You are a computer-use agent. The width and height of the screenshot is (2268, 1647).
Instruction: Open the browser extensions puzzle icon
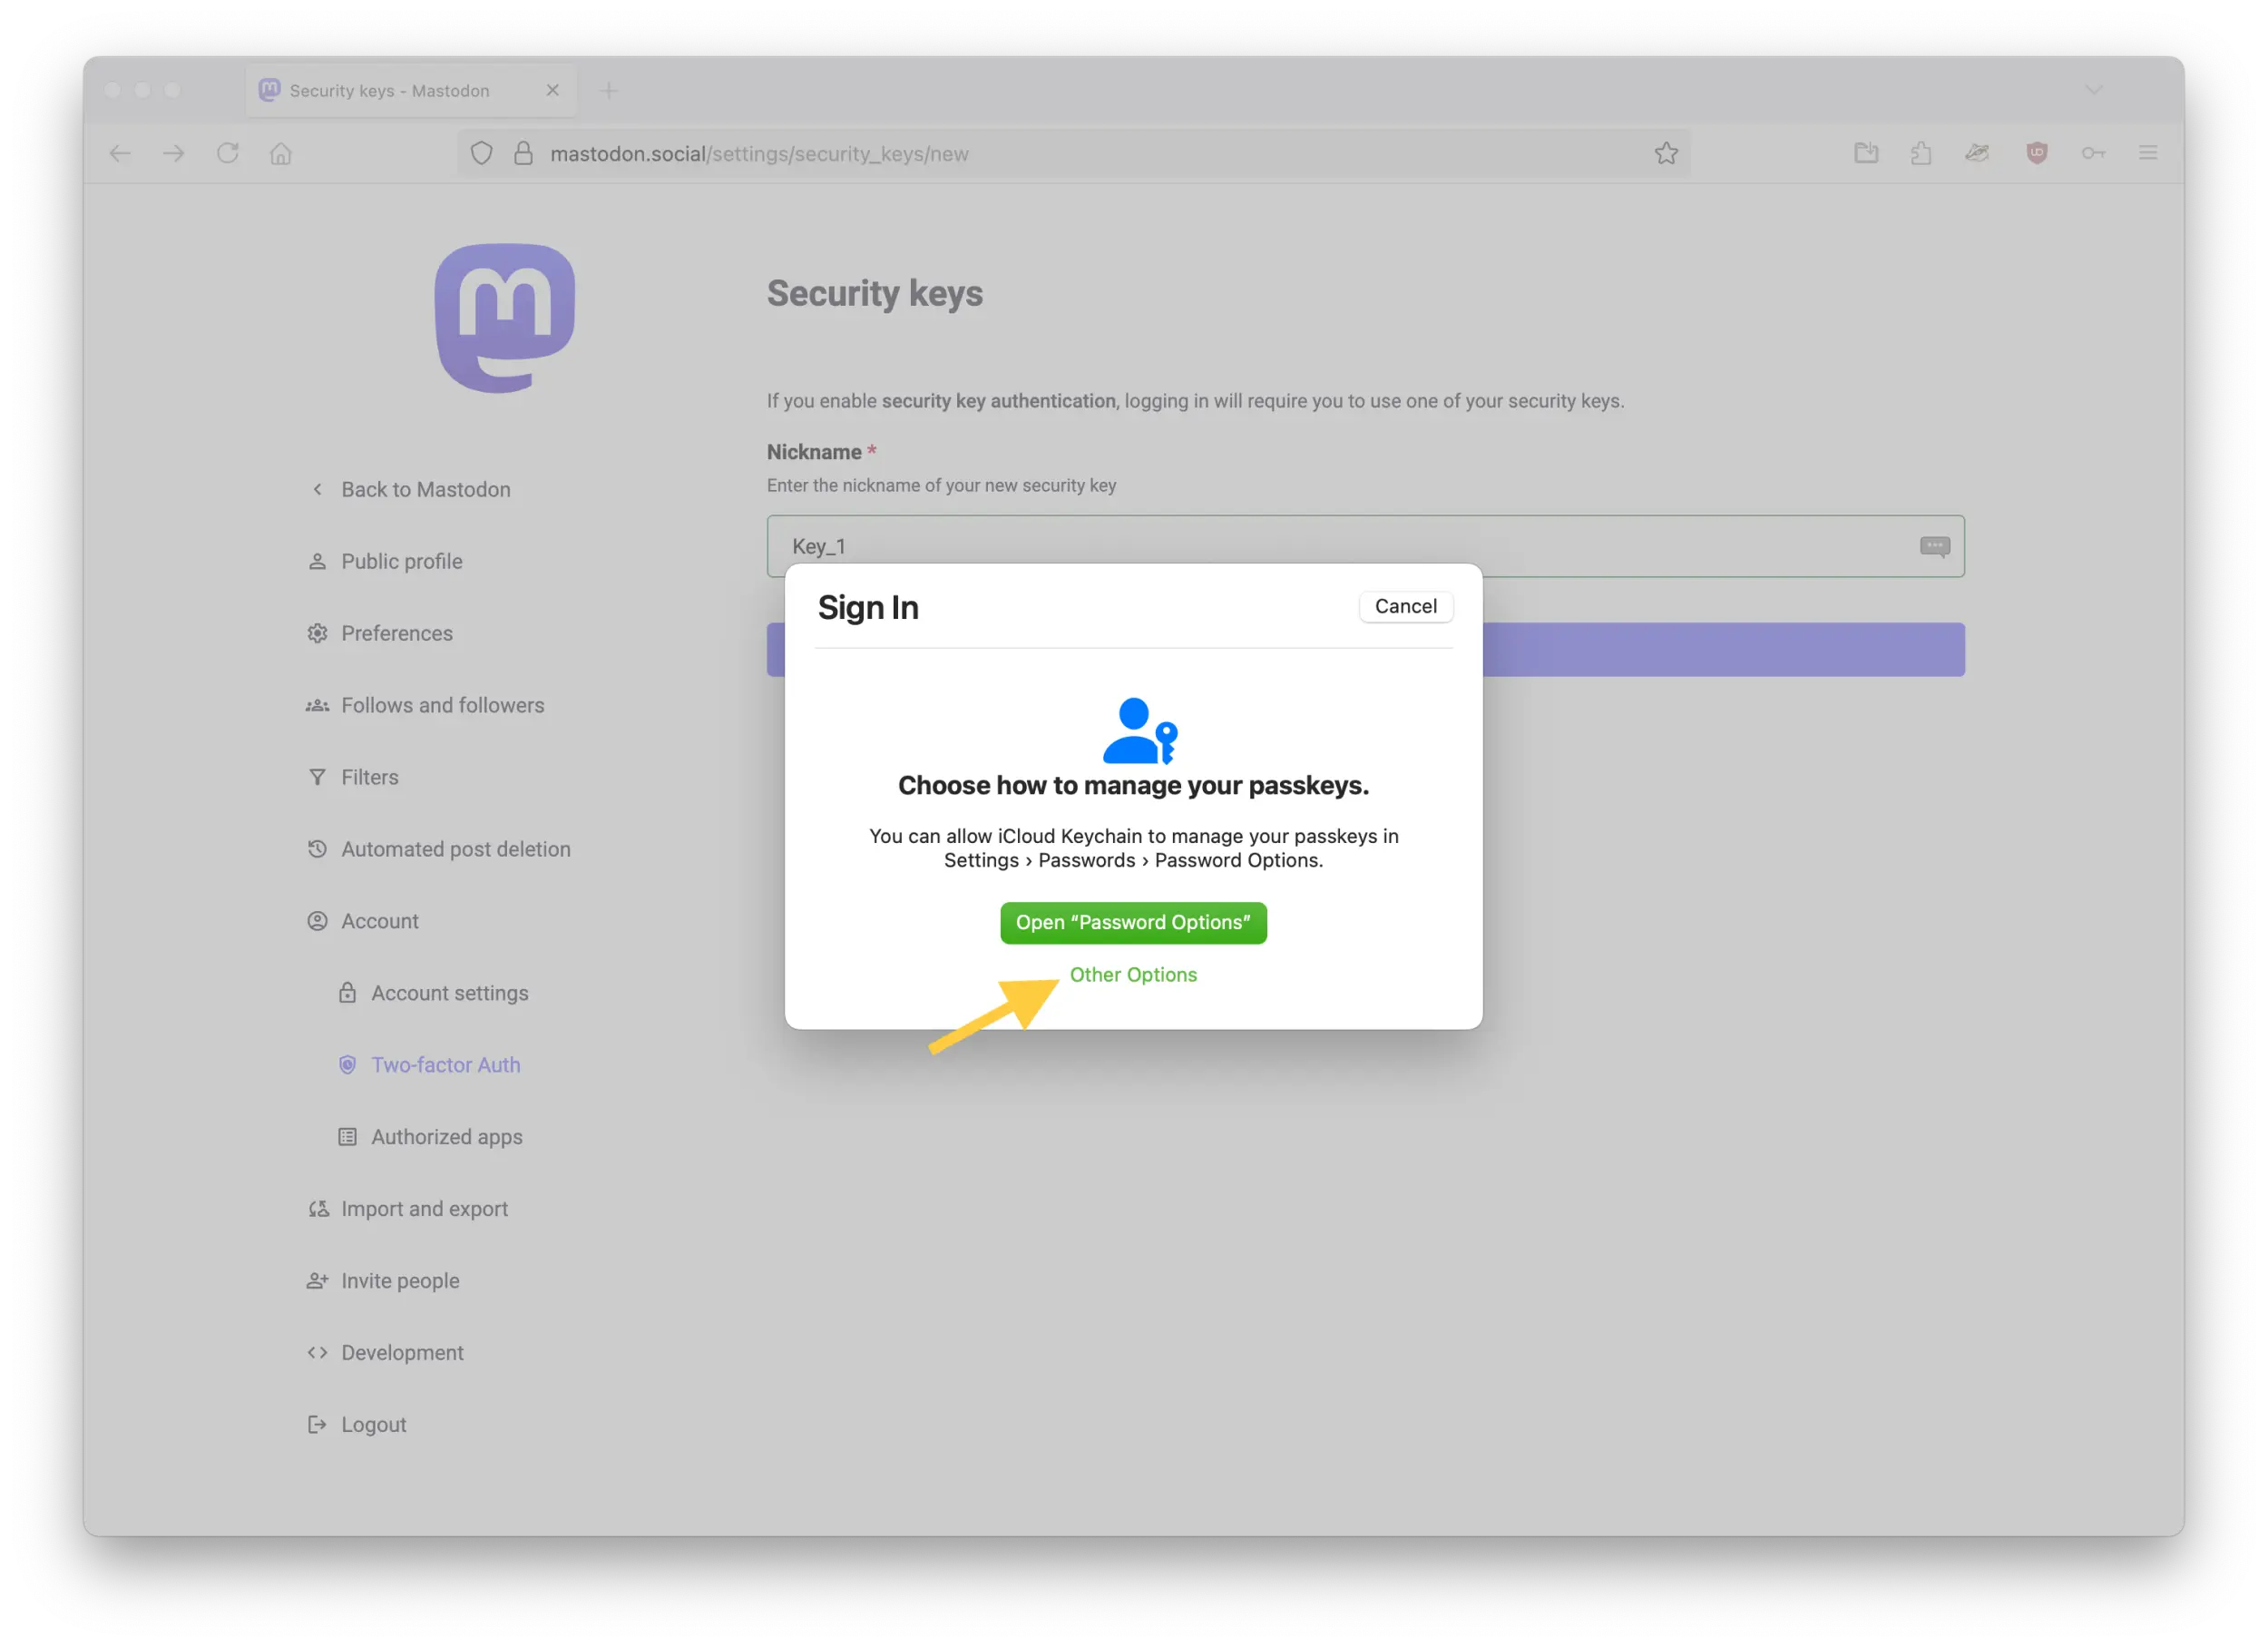coord(1920,153)
